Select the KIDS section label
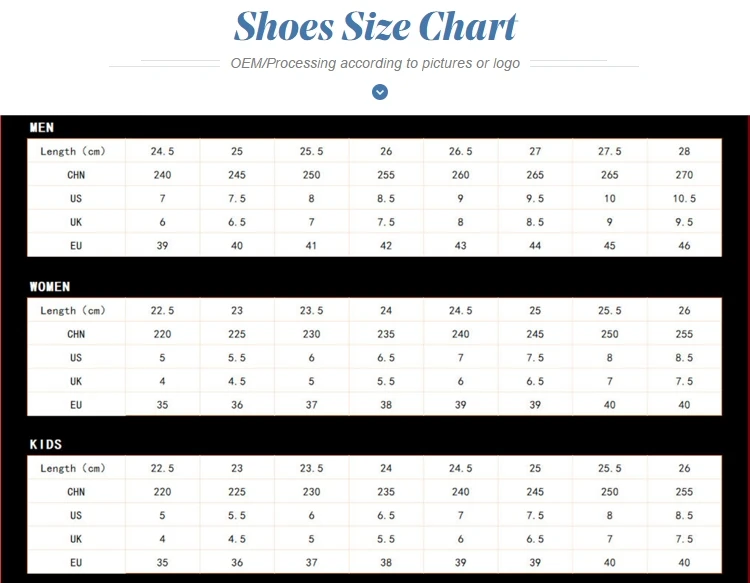750x583 pixels. 46,444
